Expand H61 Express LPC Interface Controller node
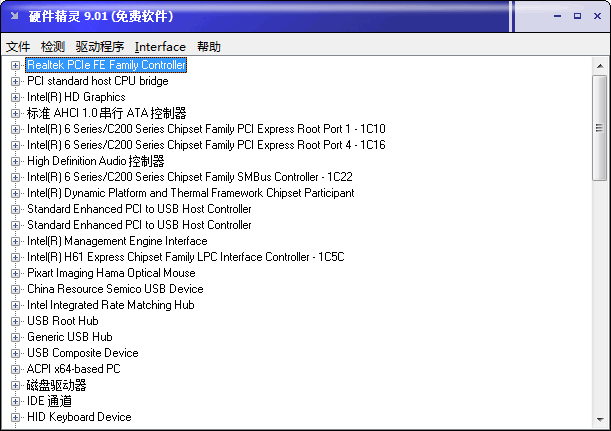This screenshot has width=611, height=431. pyautogui.click(x=15, y=257)
